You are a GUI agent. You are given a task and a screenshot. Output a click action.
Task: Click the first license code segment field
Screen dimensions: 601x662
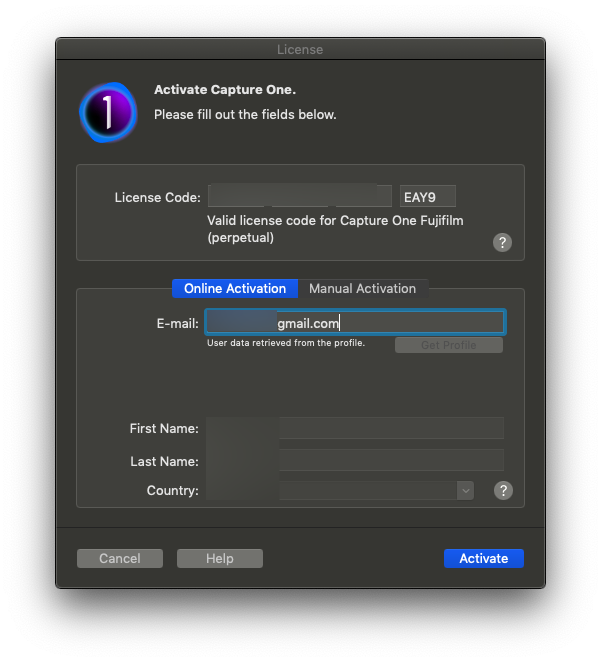[236, 195]
